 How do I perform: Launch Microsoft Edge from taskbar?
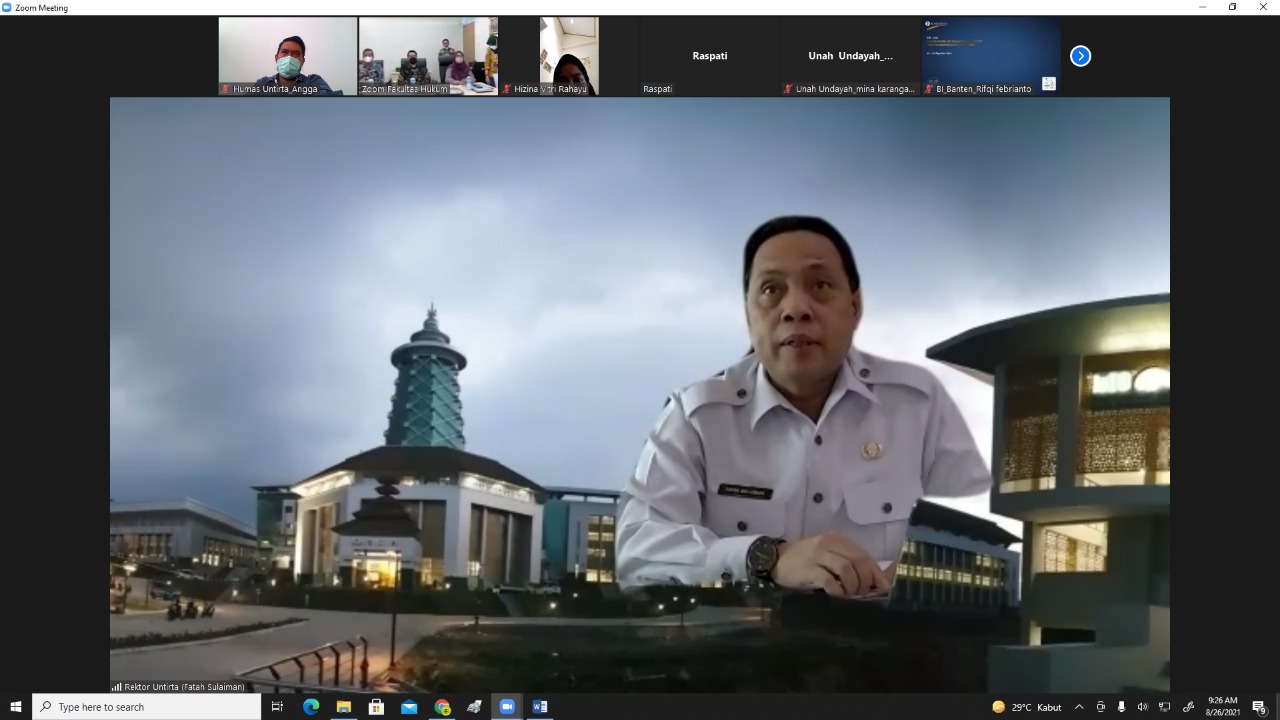click(x=311, y=707)
